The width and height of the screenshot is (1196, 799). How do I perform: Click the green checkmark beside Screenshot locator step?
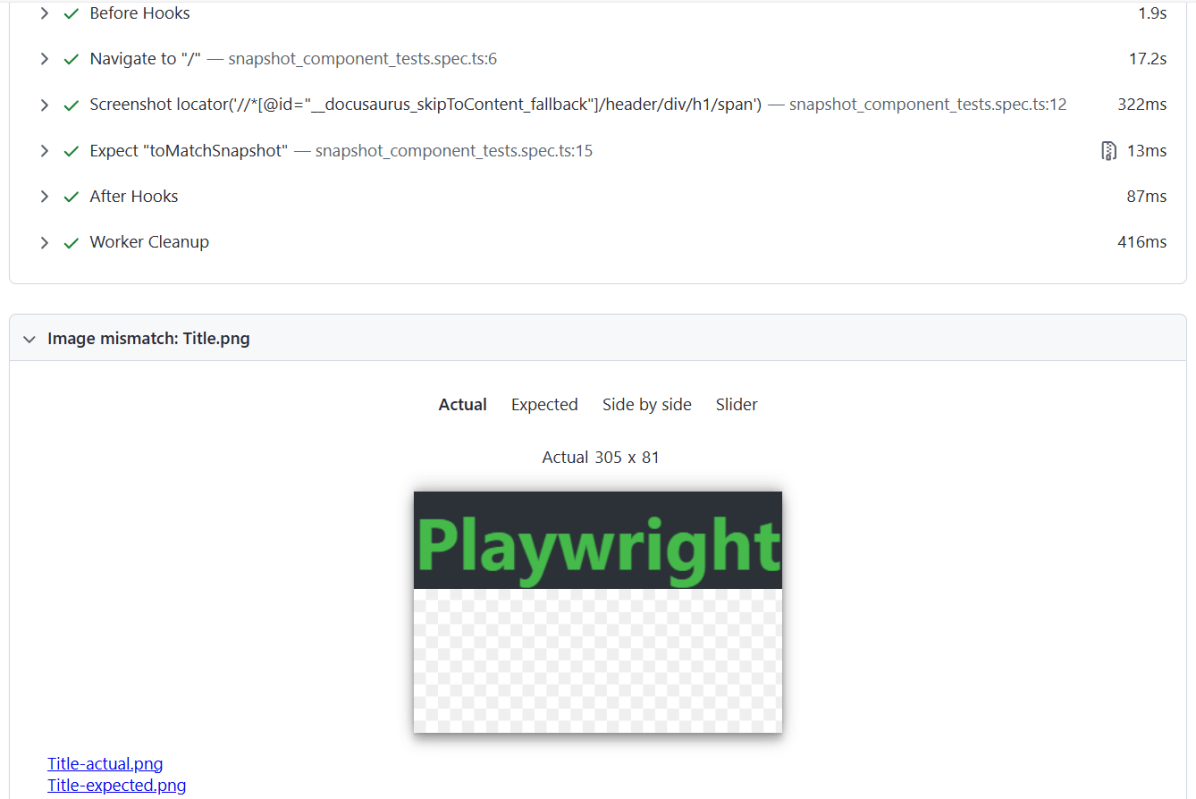tap(71, 105)
